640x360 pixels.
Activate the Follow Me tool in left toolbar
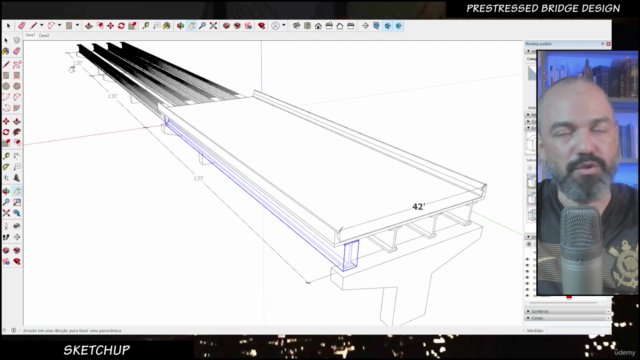click(x=17, y=132)
